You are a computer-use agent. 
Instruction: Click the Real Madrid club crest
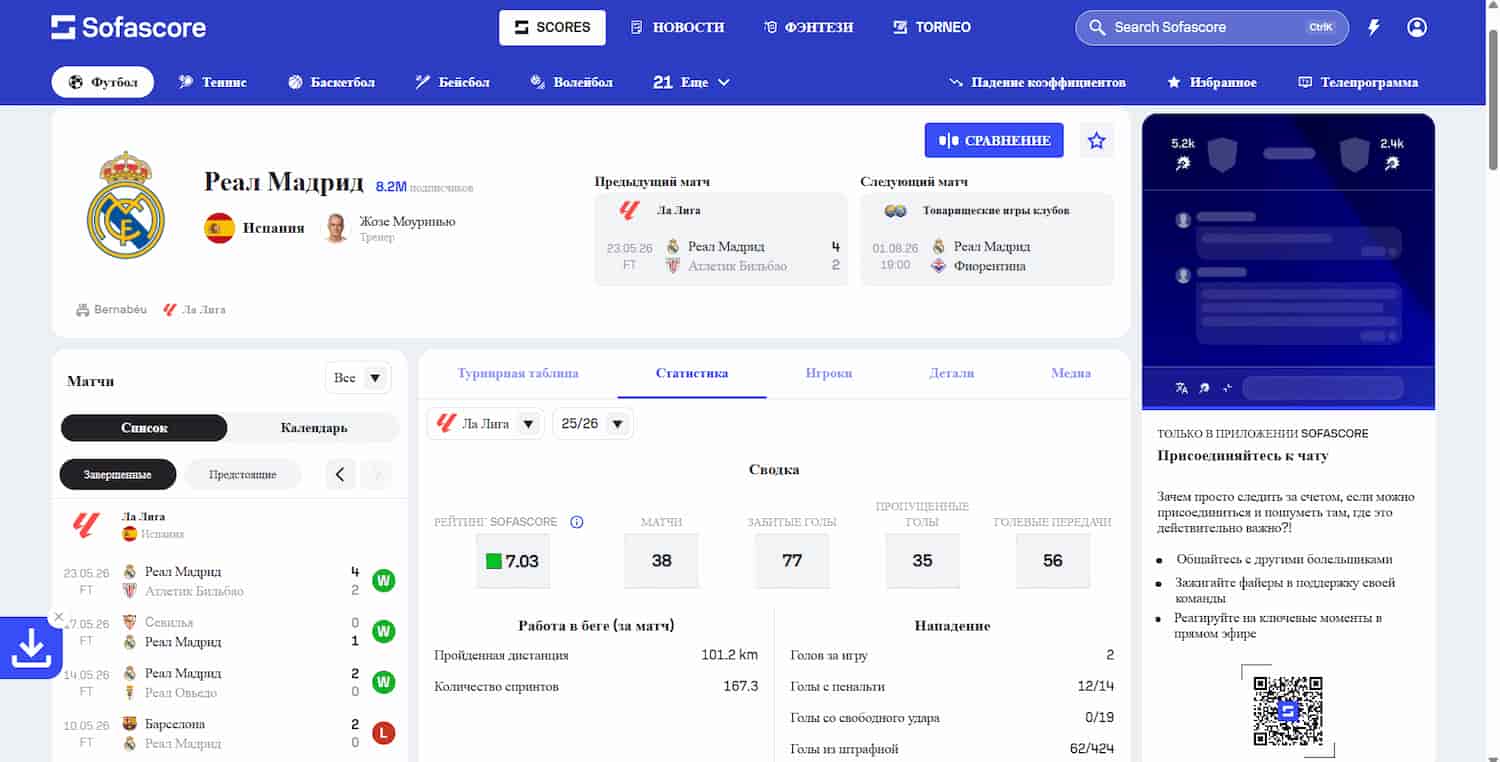point(125,204)
